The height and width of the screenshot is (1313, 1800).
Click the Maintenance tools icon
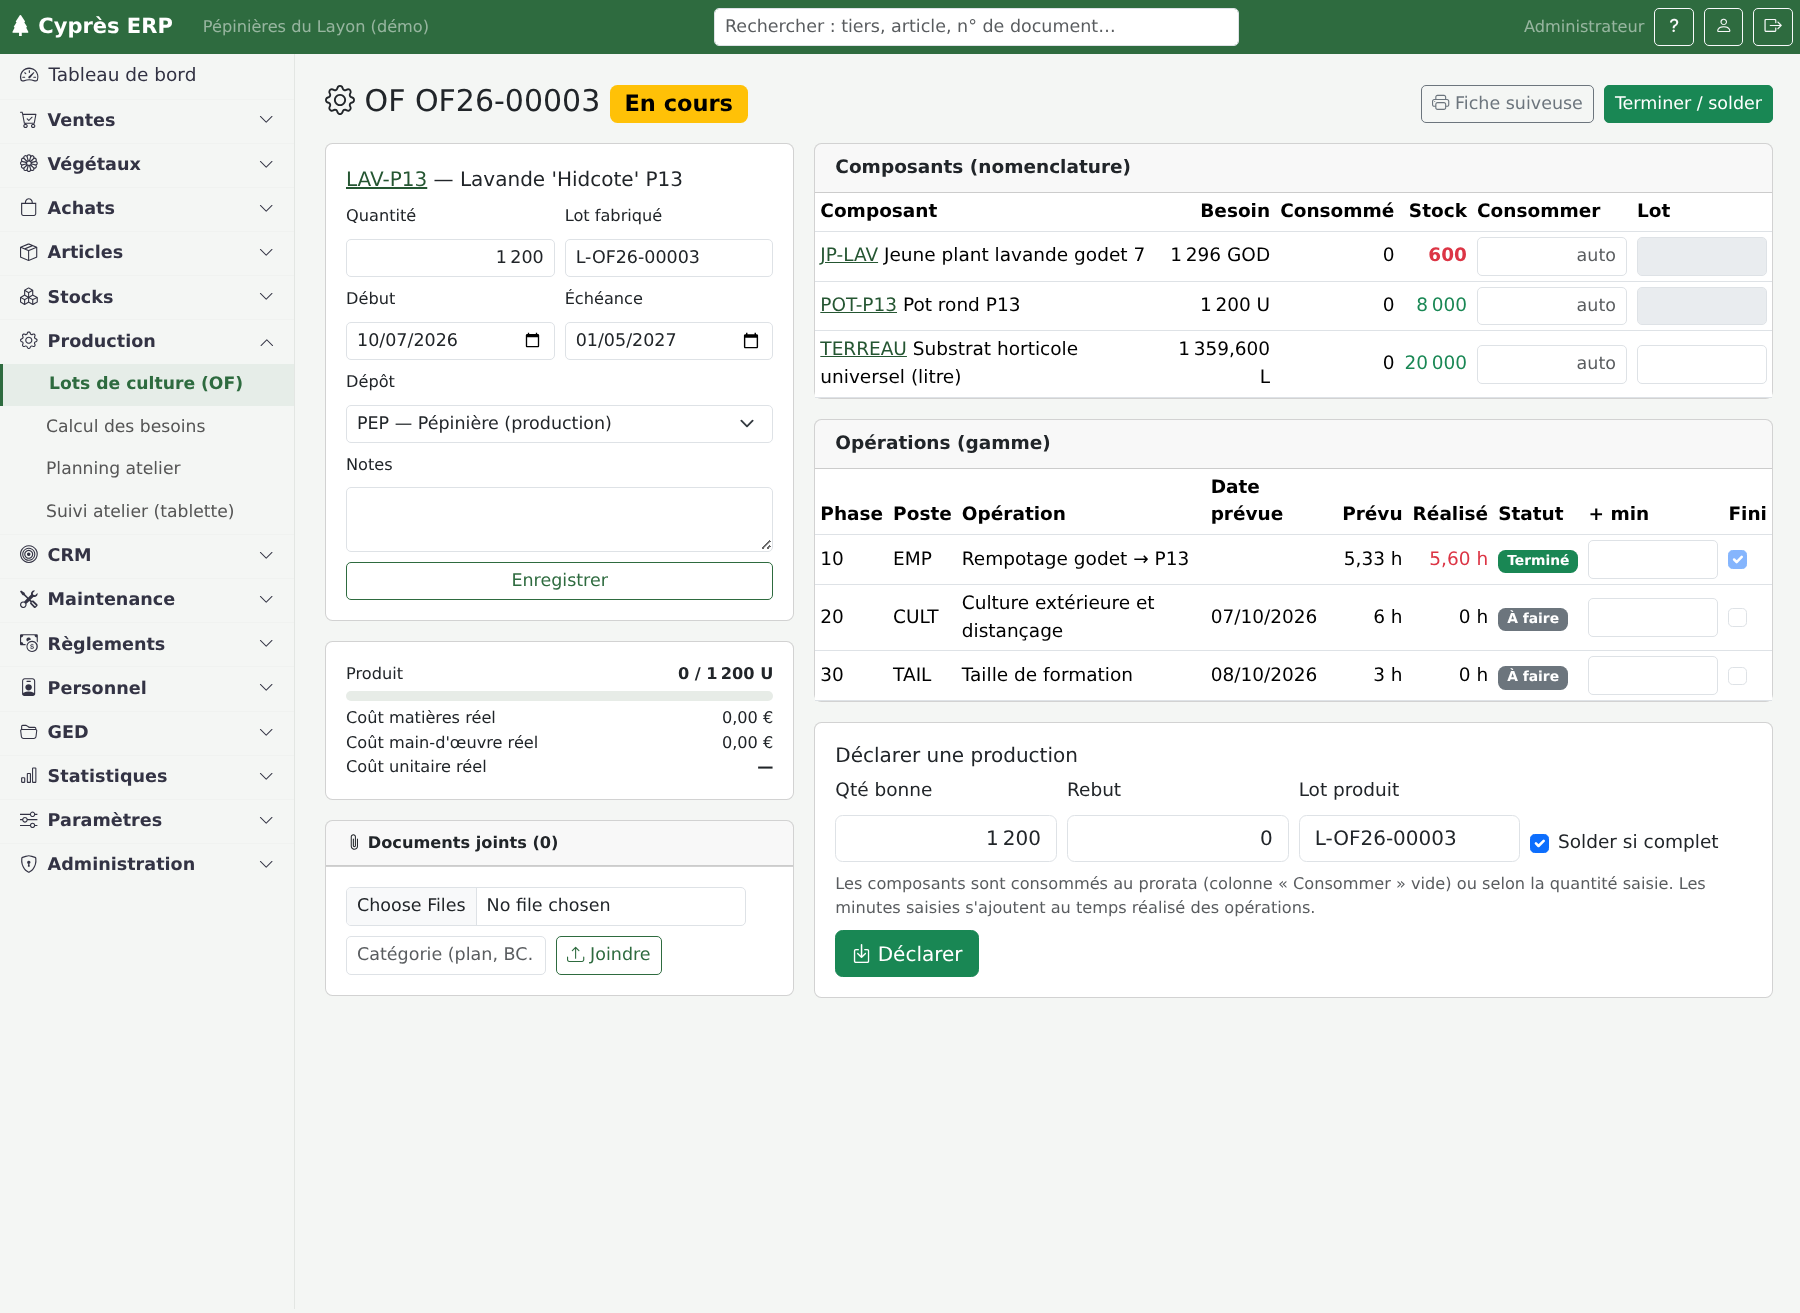tap(29, 599)
